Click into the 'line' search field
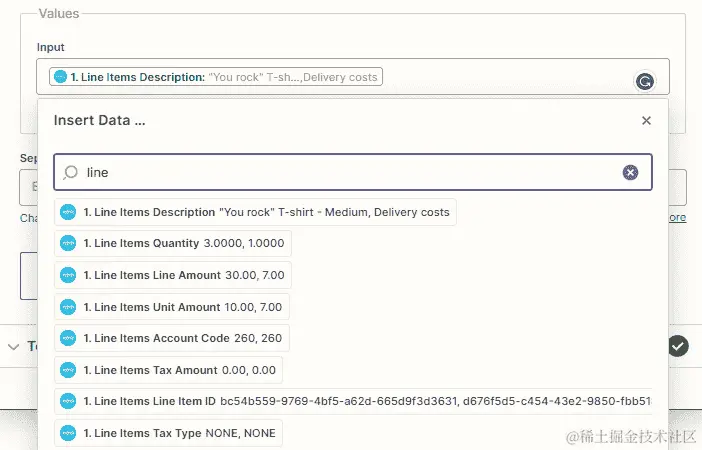The width and height of the screenshot is (702, 450). pos(353,172)
